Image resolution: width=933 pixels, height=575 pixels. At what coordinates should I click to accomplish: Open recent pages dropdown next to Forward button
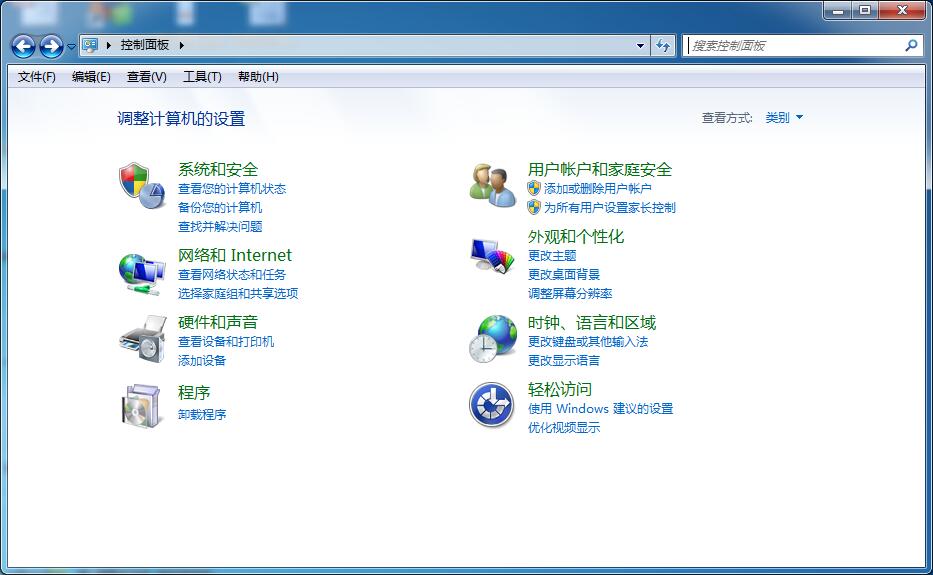[x=71, y=46]
